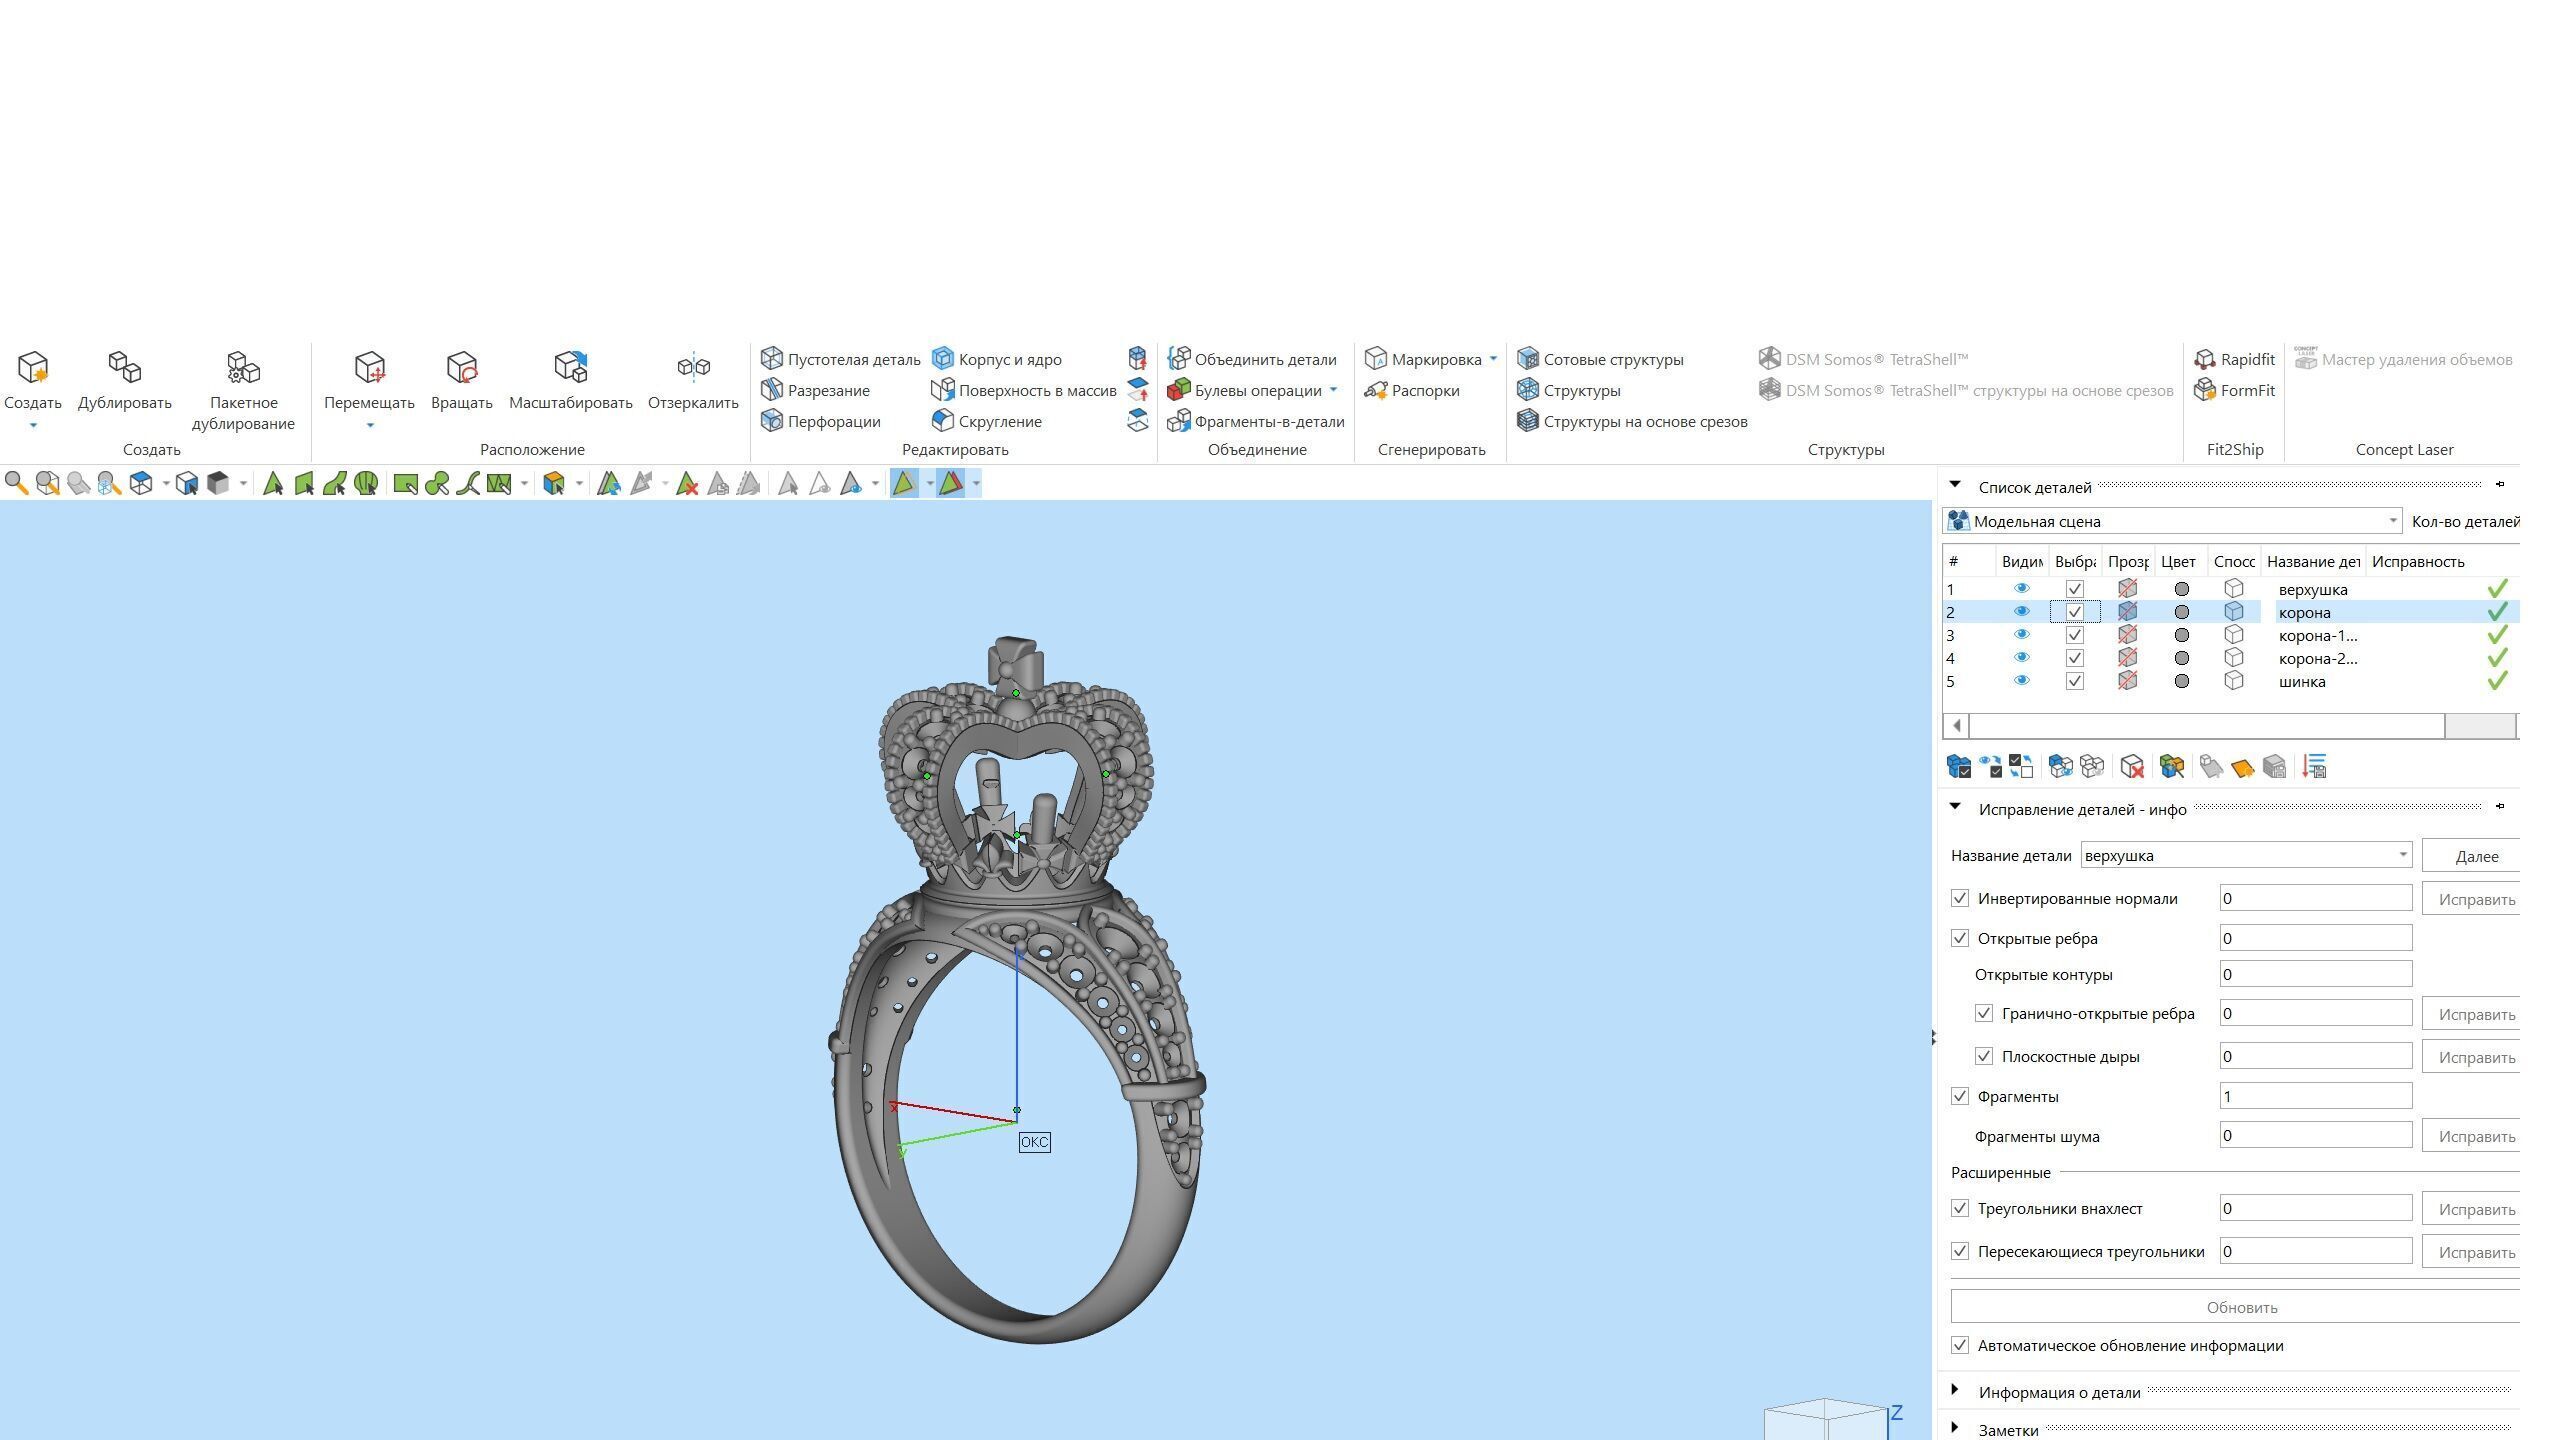Open the Перфорации tool

pos(821,421)
